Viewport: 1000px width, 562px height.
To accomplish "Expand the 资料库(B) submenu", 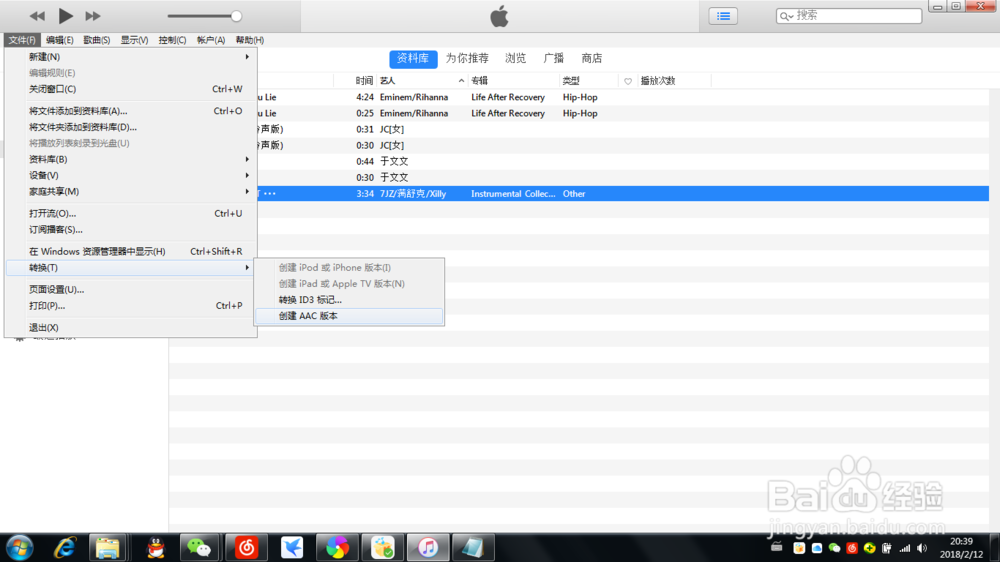I will coord(131,159).
